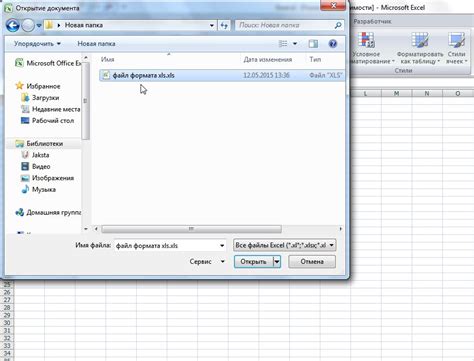Screen dimensions: 474x361
Task: Click the search magnifier icon
Action: click(x=338, y=25)
